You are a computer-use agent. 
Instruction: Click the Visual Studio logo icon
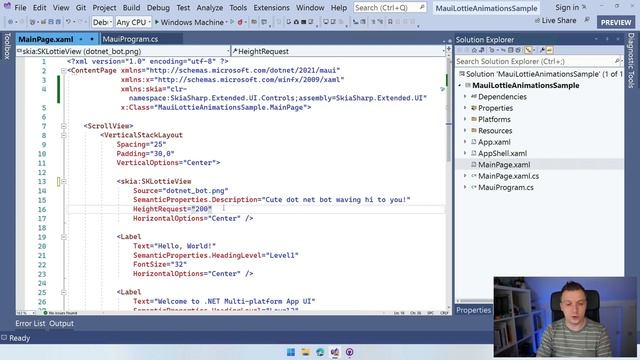coord(7,6)
